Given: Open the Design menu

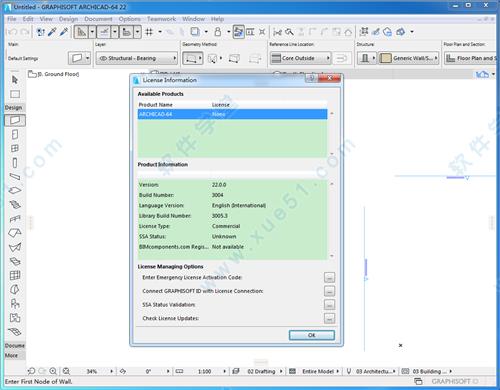Looking at the screenshot, I should coord(68,19).
